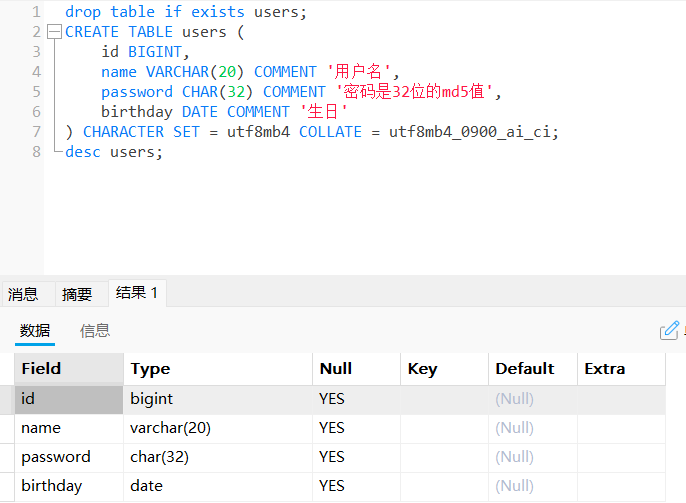Screen dimensions: 686x503
Task: Select the 数据 sub-tab
Action: click(35, 331)
